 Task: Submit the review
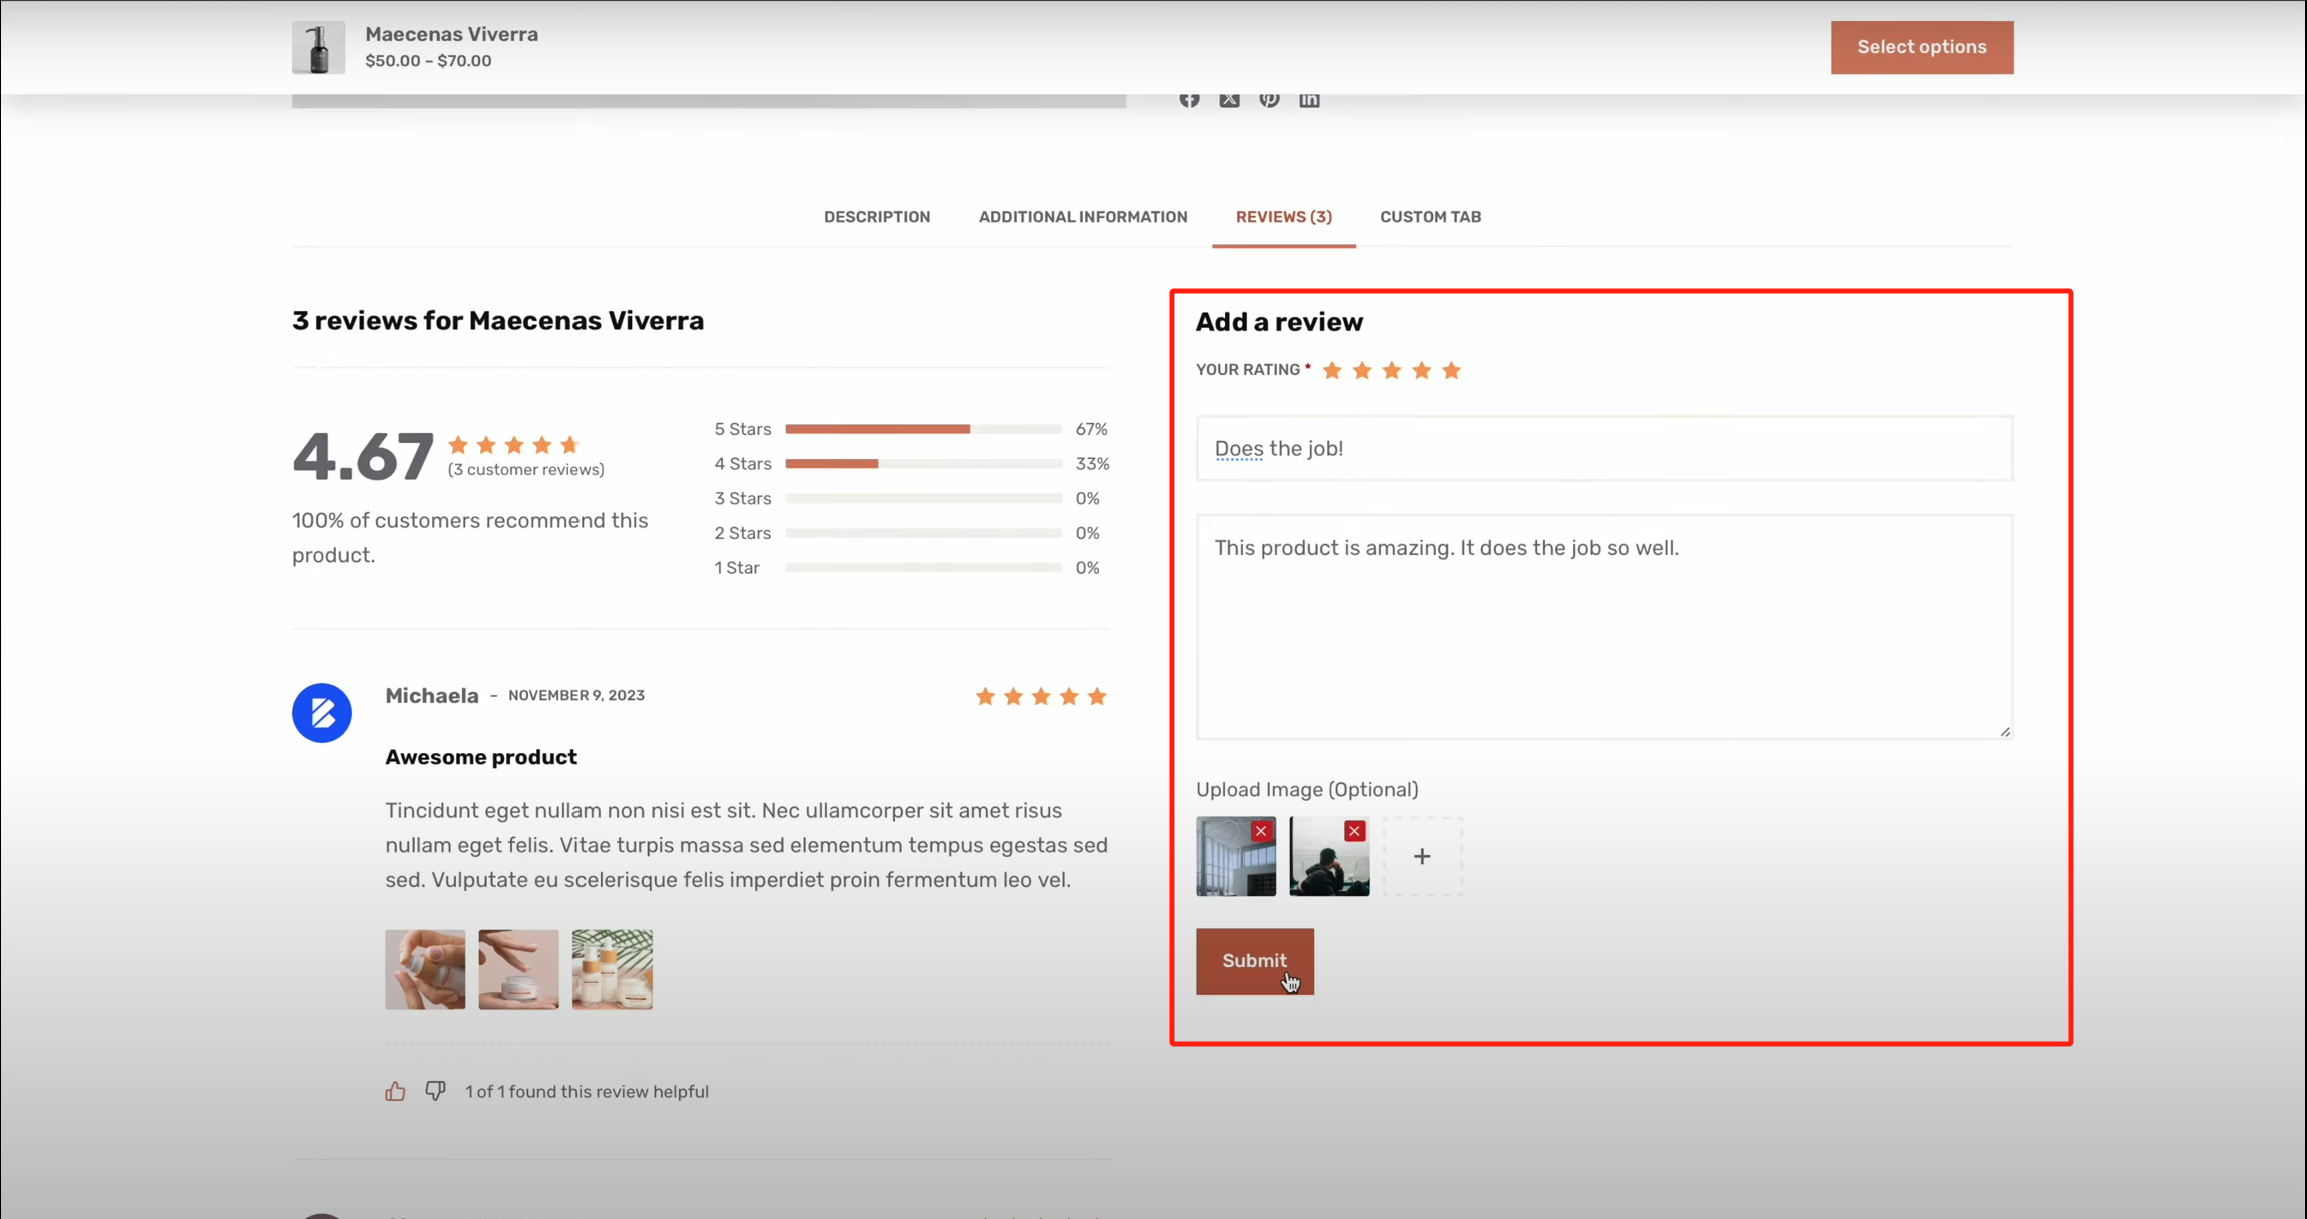(1254, 961)
